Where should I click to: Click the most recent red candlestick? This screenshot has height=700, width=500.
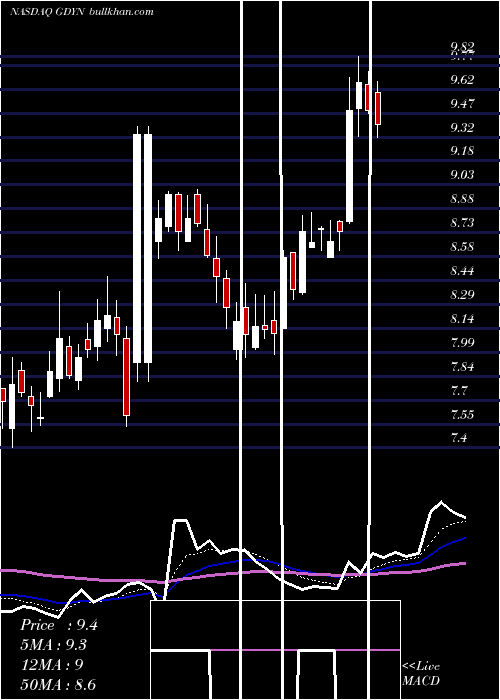coord(378,108)
